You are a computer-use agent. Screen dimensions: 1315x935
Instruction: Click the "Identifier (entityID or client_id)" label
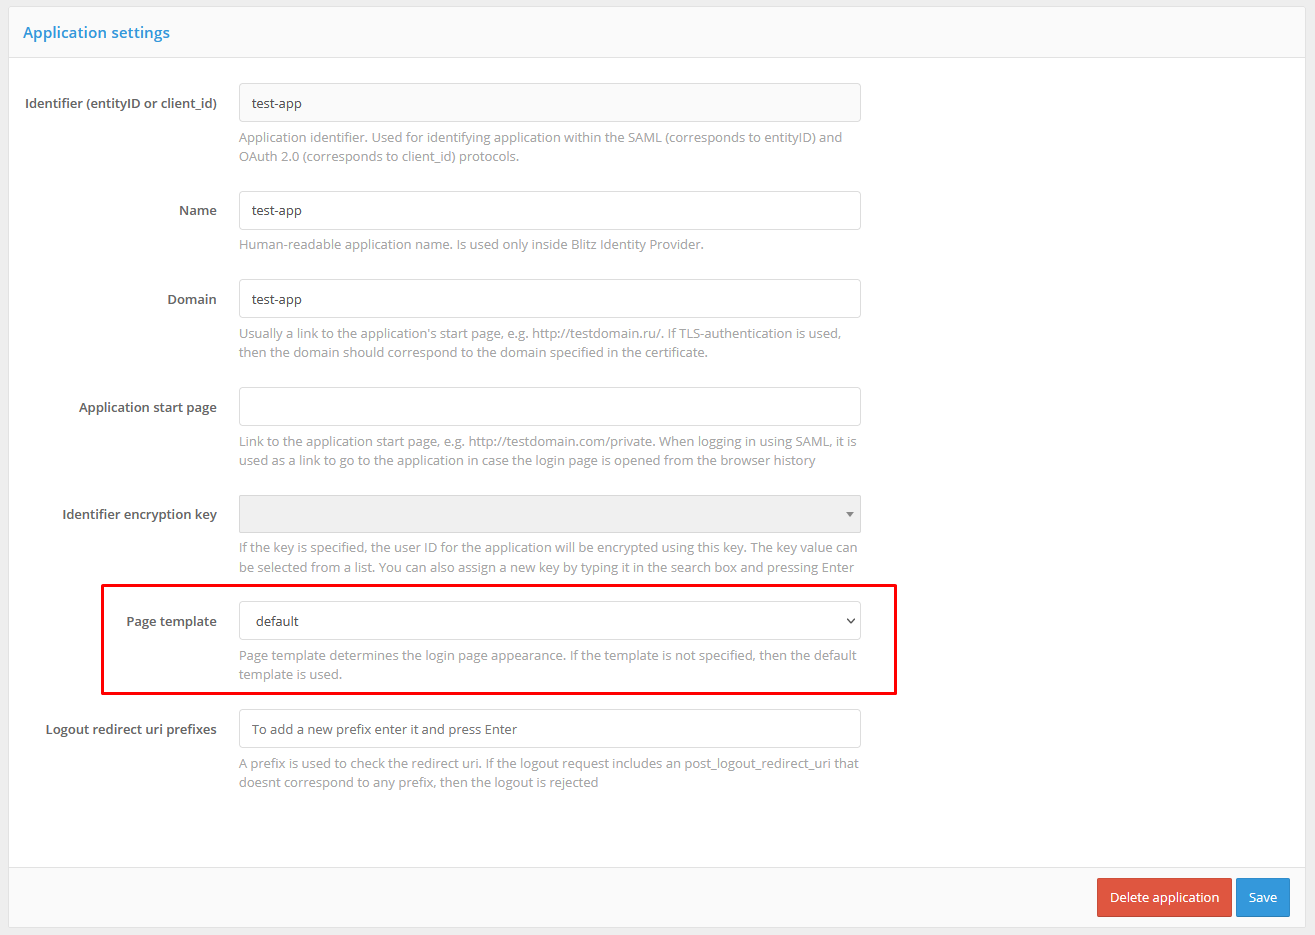click(x=120, y=103)
